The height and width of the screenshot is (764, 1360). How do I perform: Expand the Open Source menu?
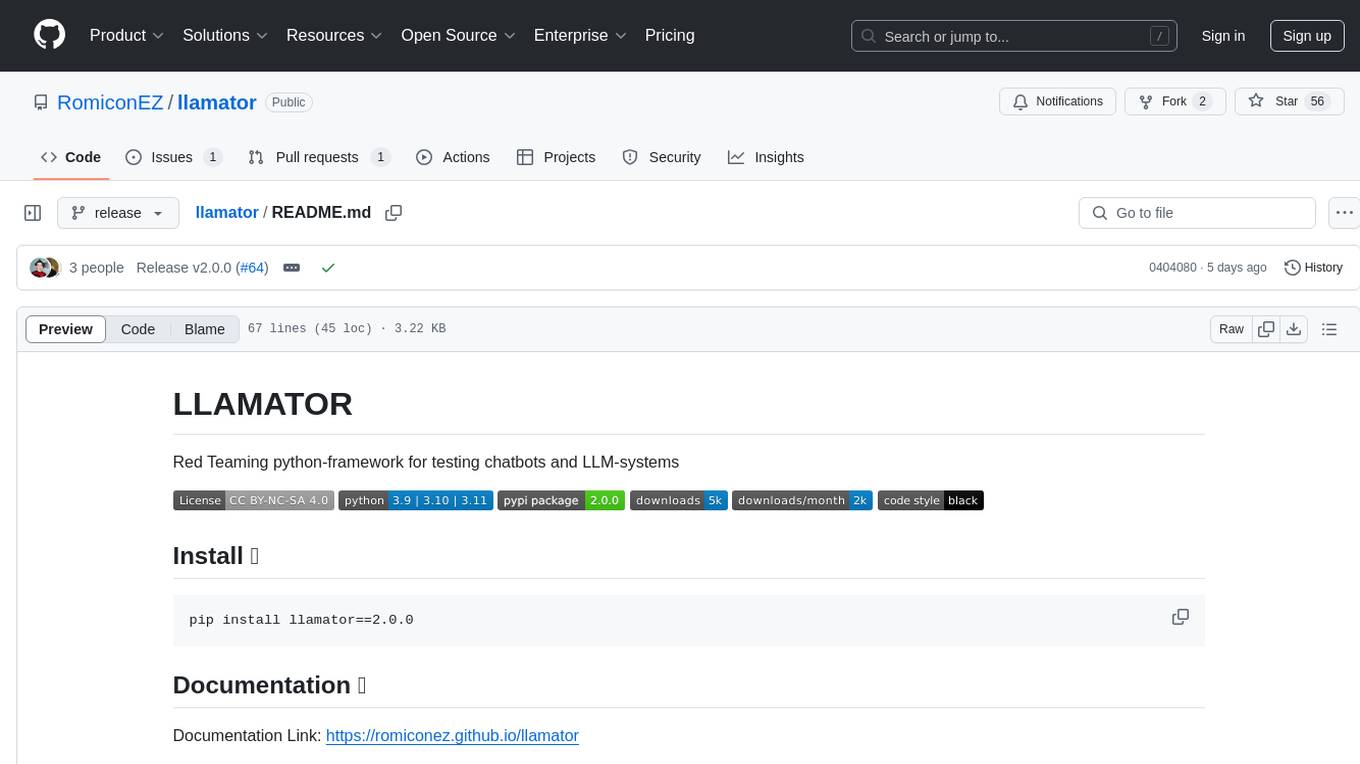tap(458, 35)
